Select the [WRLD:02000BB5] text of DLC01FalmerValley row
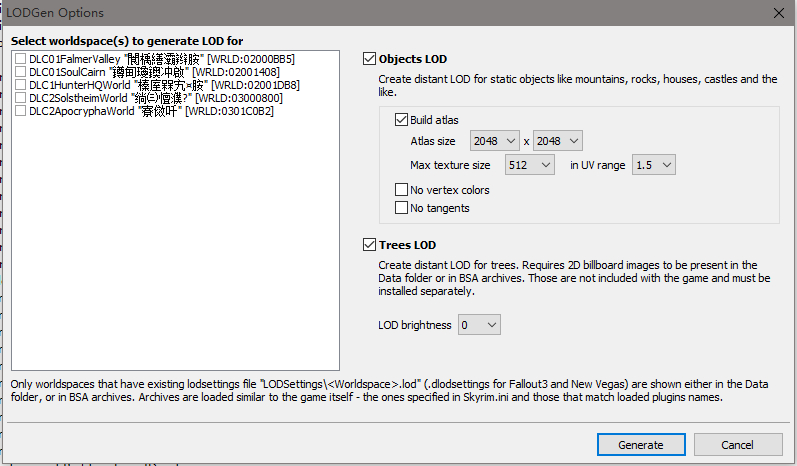This screenshot has width=797, height=466. [251, 59]
